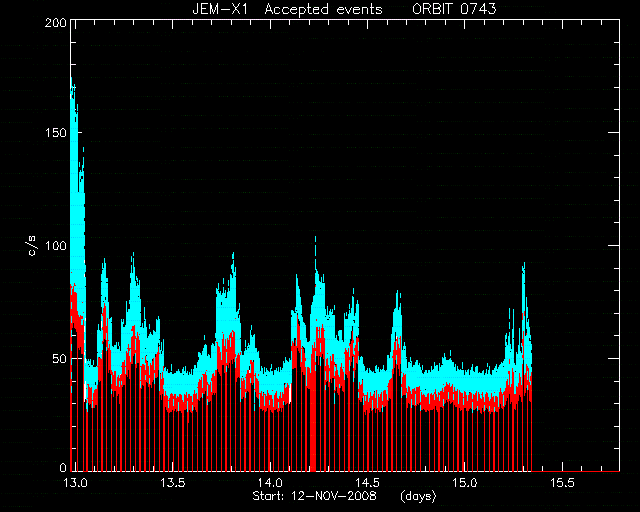Image resolution: width=640 pixels, height=512 pixels.
Task: Click the Start: 12-NOV-2008 label
Action: [x=314, y=496]
